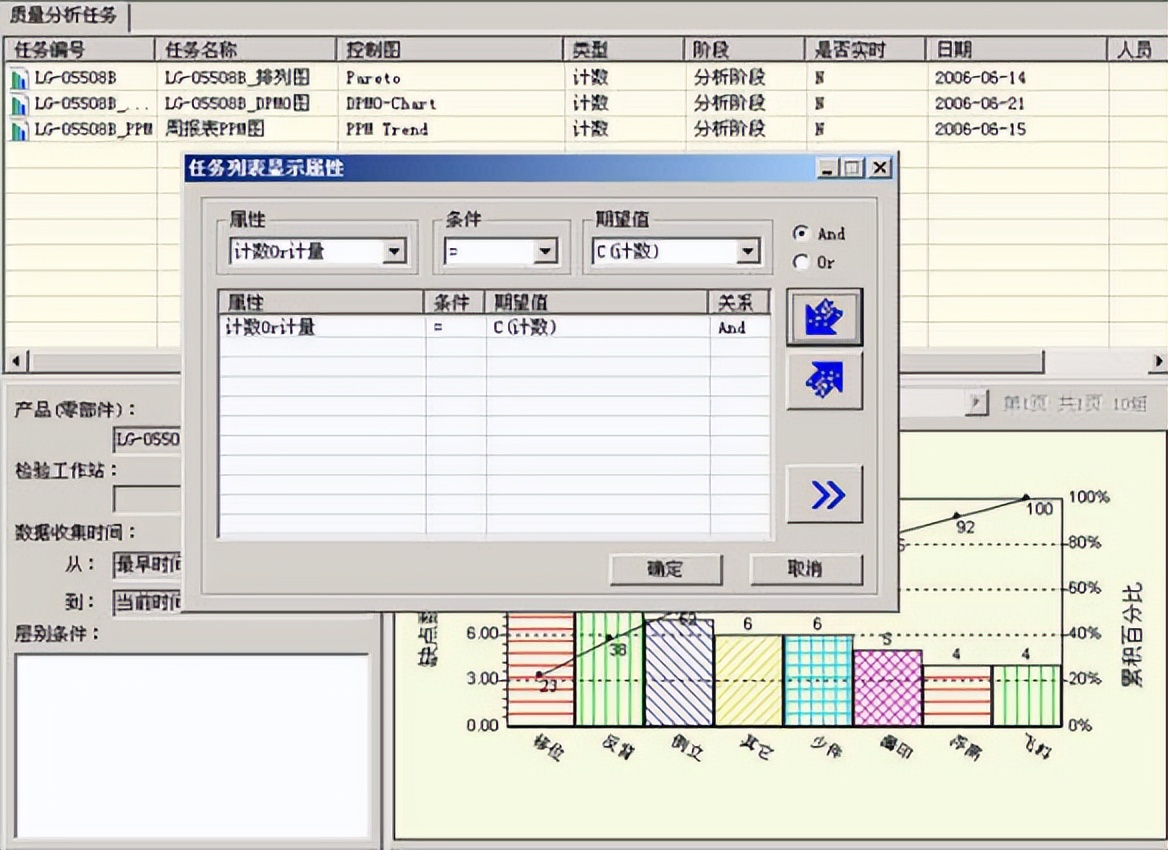Click the task list horizontal scrollbar right arrow
Viewport: 1168px width, 850px height.
click(x=1158, y=360)
